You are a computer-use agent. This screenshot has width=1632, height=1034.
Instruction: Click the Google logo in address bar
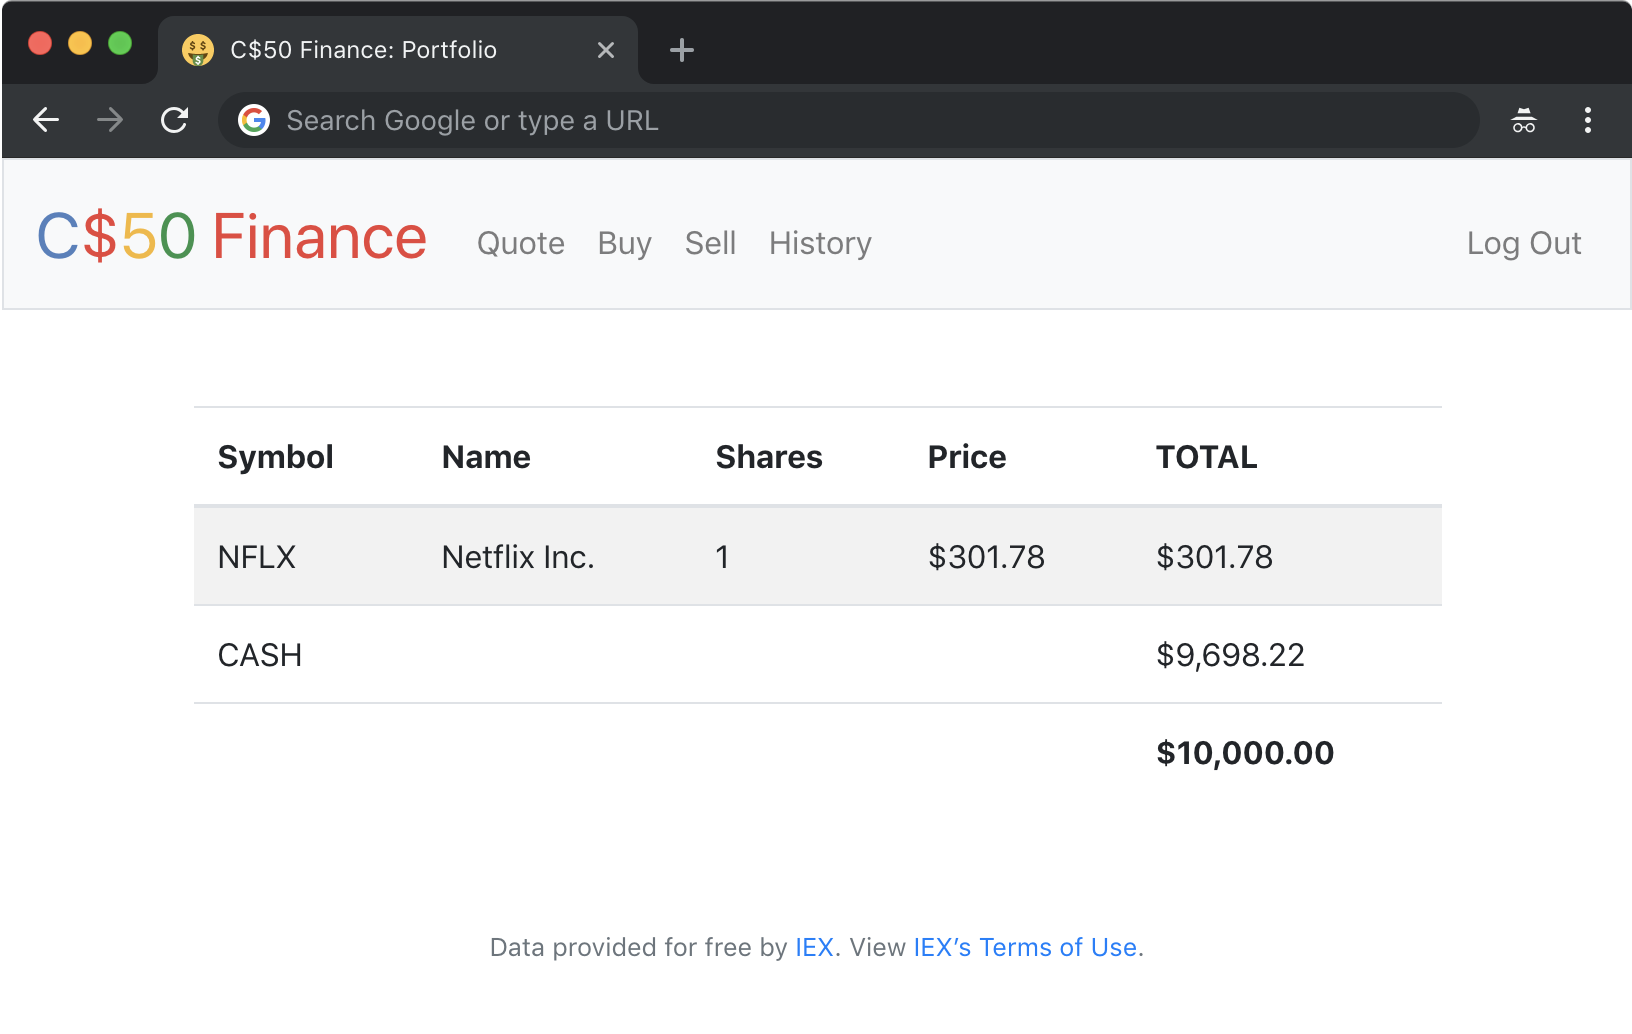254,121
